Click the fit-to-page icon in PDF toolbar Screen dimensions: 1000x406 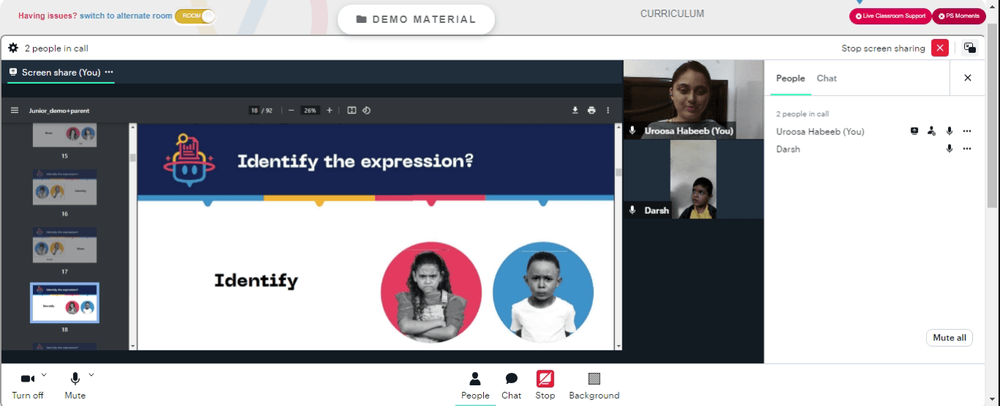(x=351, y=110)
